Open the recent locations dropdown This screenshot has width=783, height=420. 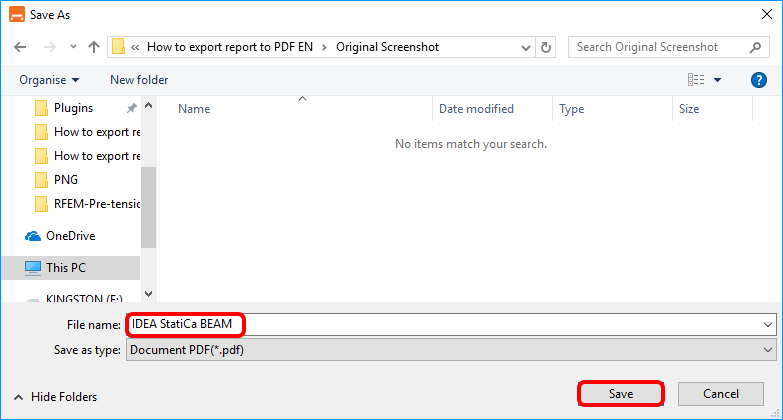(71, 47)
